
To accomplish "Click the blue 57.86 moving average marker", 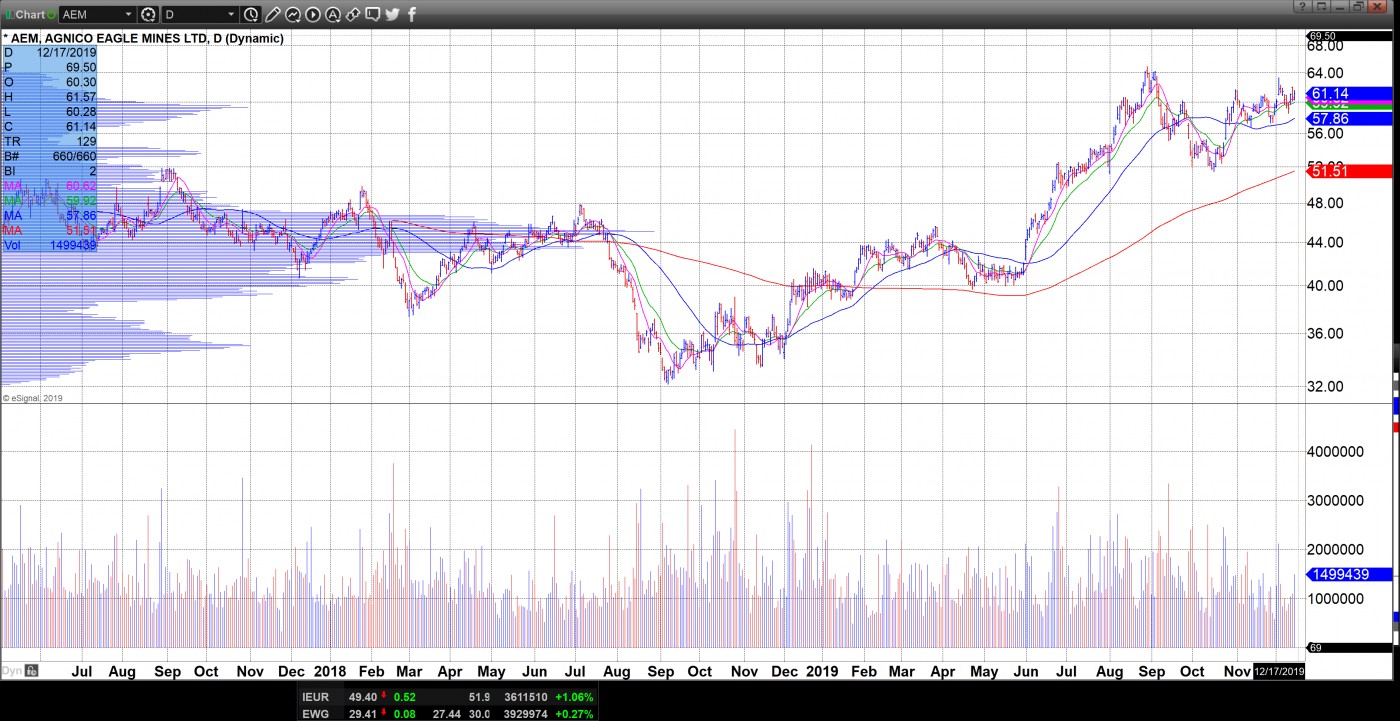I will click(1349, 118).
